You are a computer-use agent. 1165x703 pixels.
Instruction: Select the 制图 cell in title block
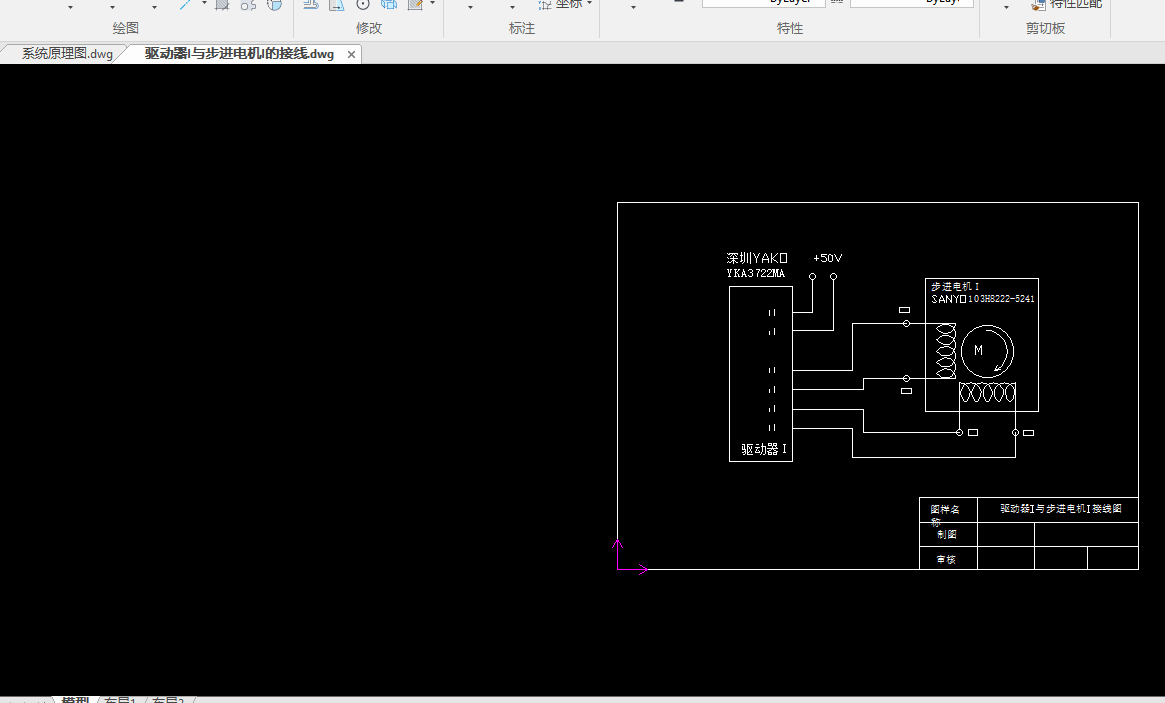click(x=947, y=534)
